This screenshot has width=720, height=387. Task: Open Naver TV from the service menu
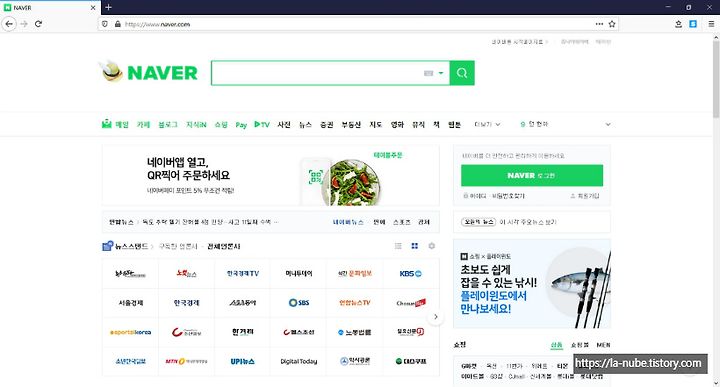point(262,124)
